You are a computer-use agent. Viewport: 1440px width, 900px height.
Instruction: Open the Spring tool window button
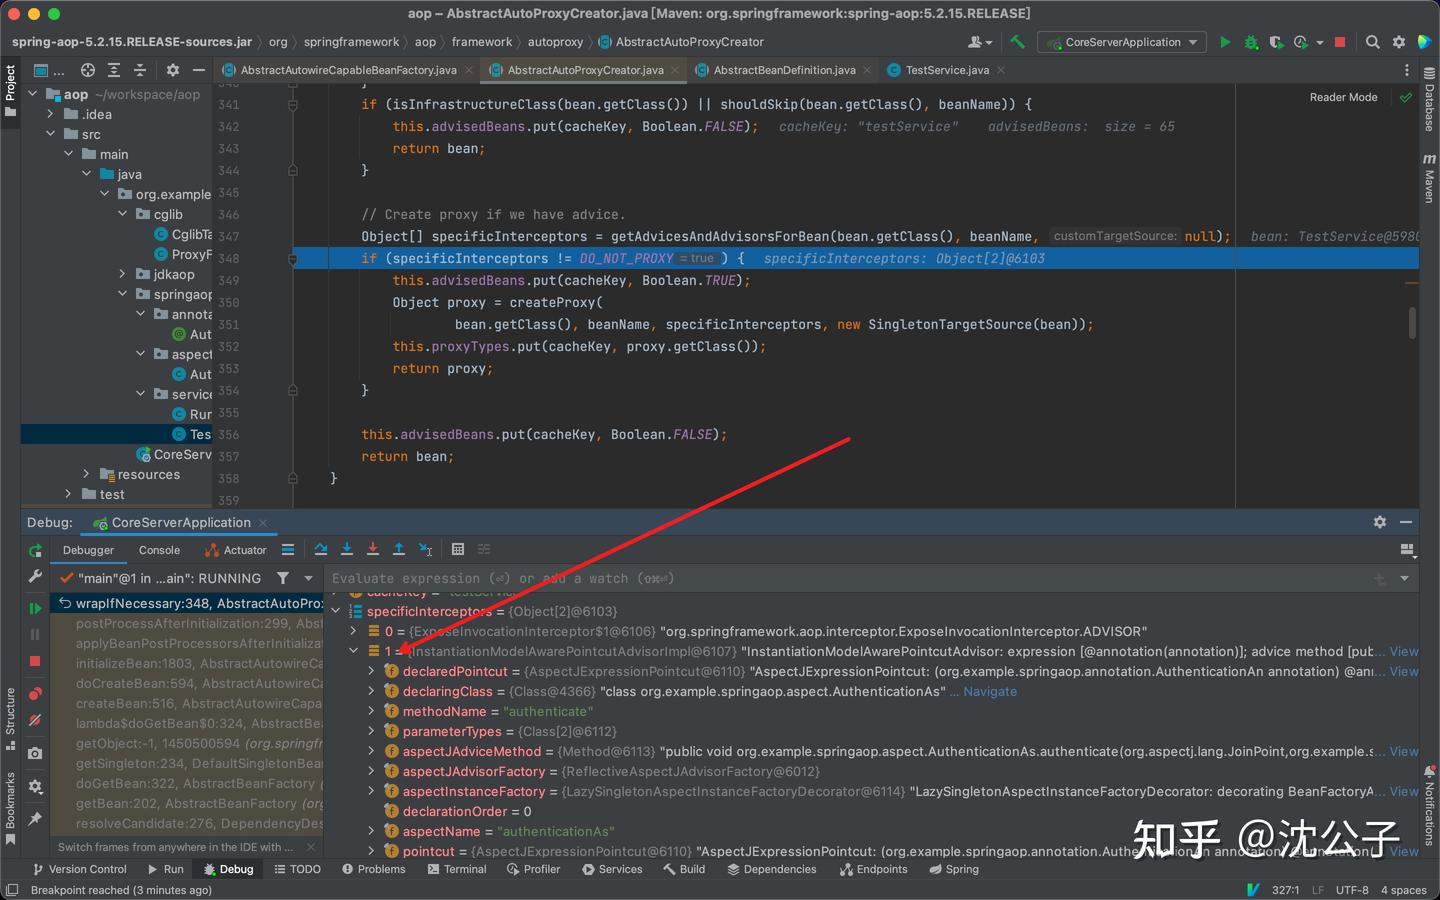(x=954, y=869)
